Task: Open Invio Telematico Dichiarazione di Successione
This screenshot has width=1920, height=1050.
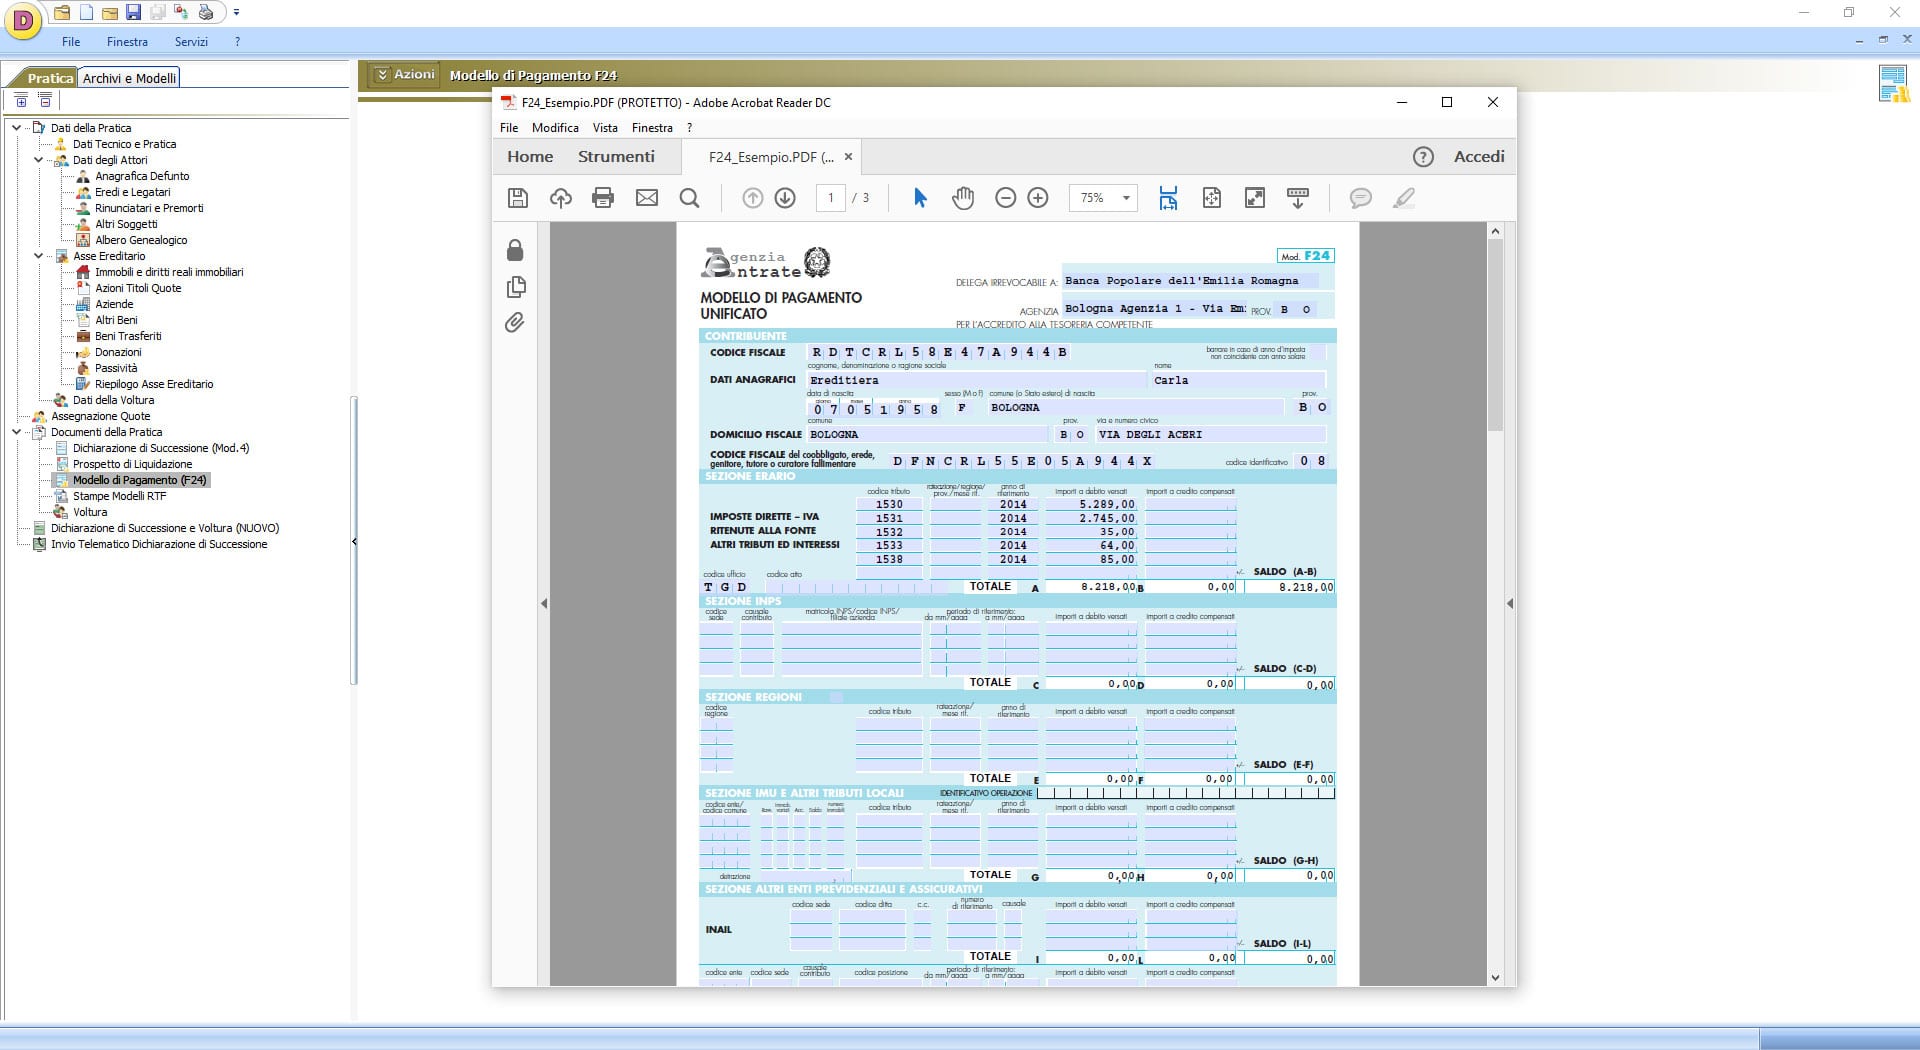Action: pos(159,544)
